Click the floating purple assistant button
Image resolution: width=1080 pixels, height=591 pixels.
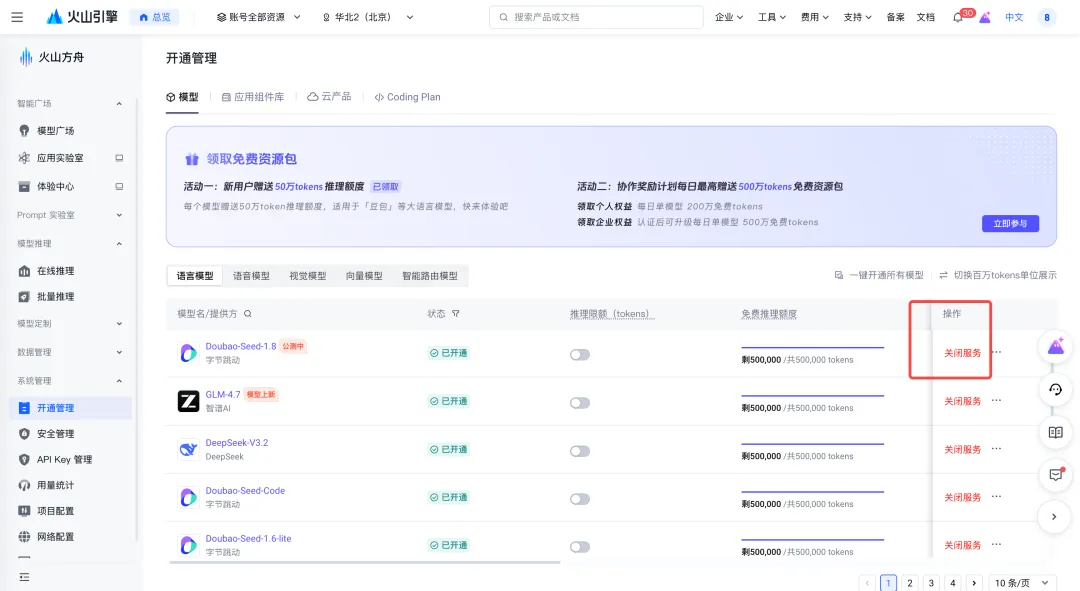(1055, 346)
